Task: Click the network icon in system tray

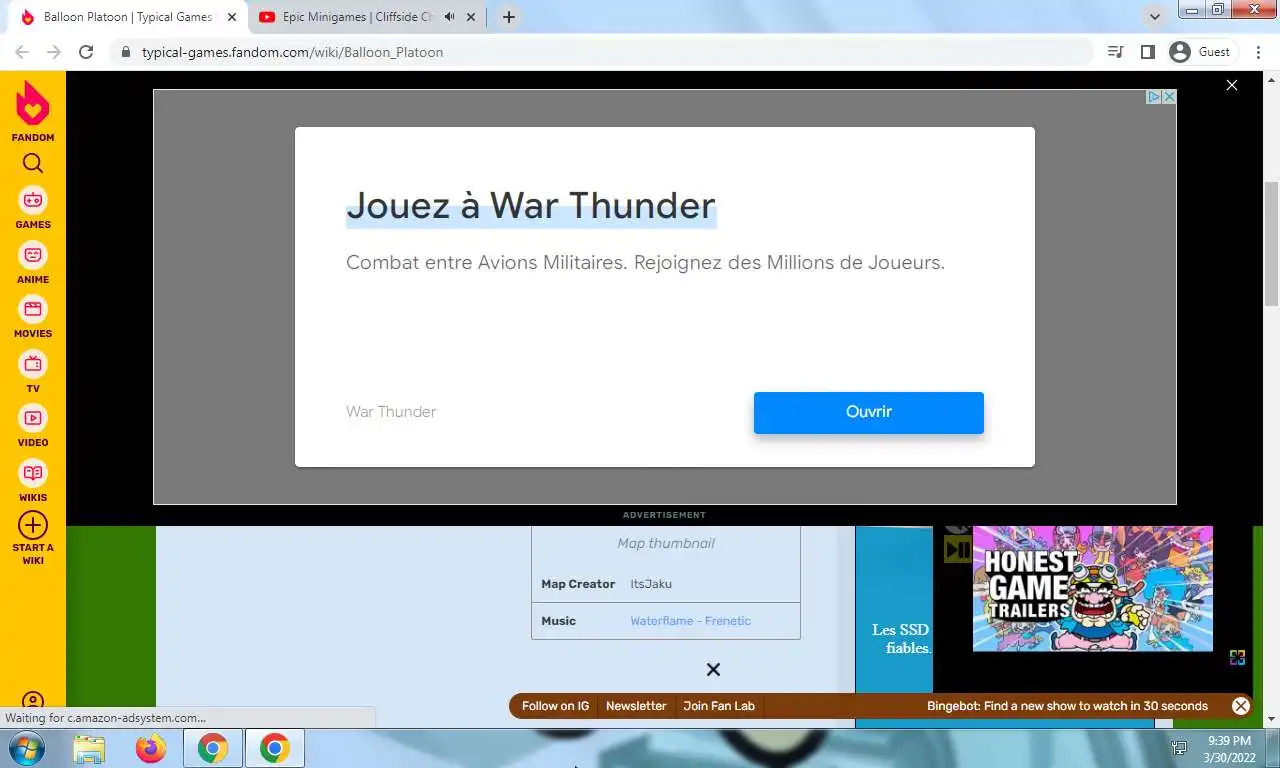Action: [1179, 748]
